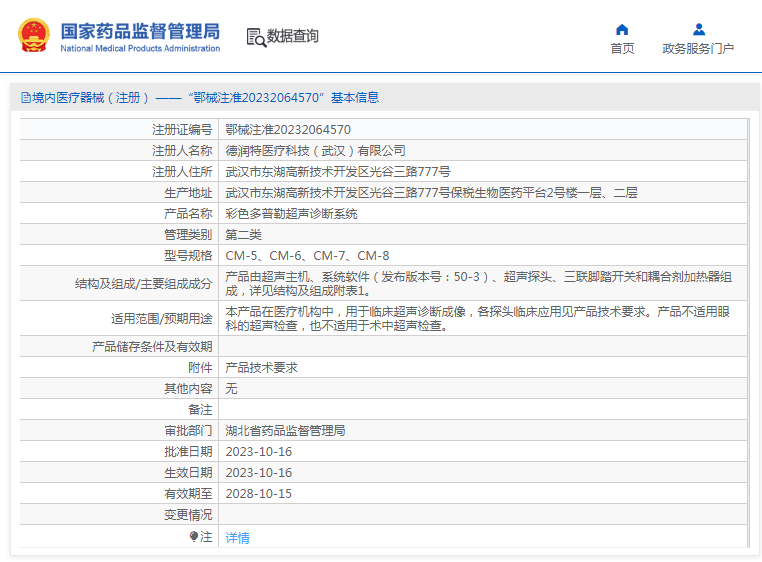
Task: Click the 批准日期 row label
Action: (188, 452)
